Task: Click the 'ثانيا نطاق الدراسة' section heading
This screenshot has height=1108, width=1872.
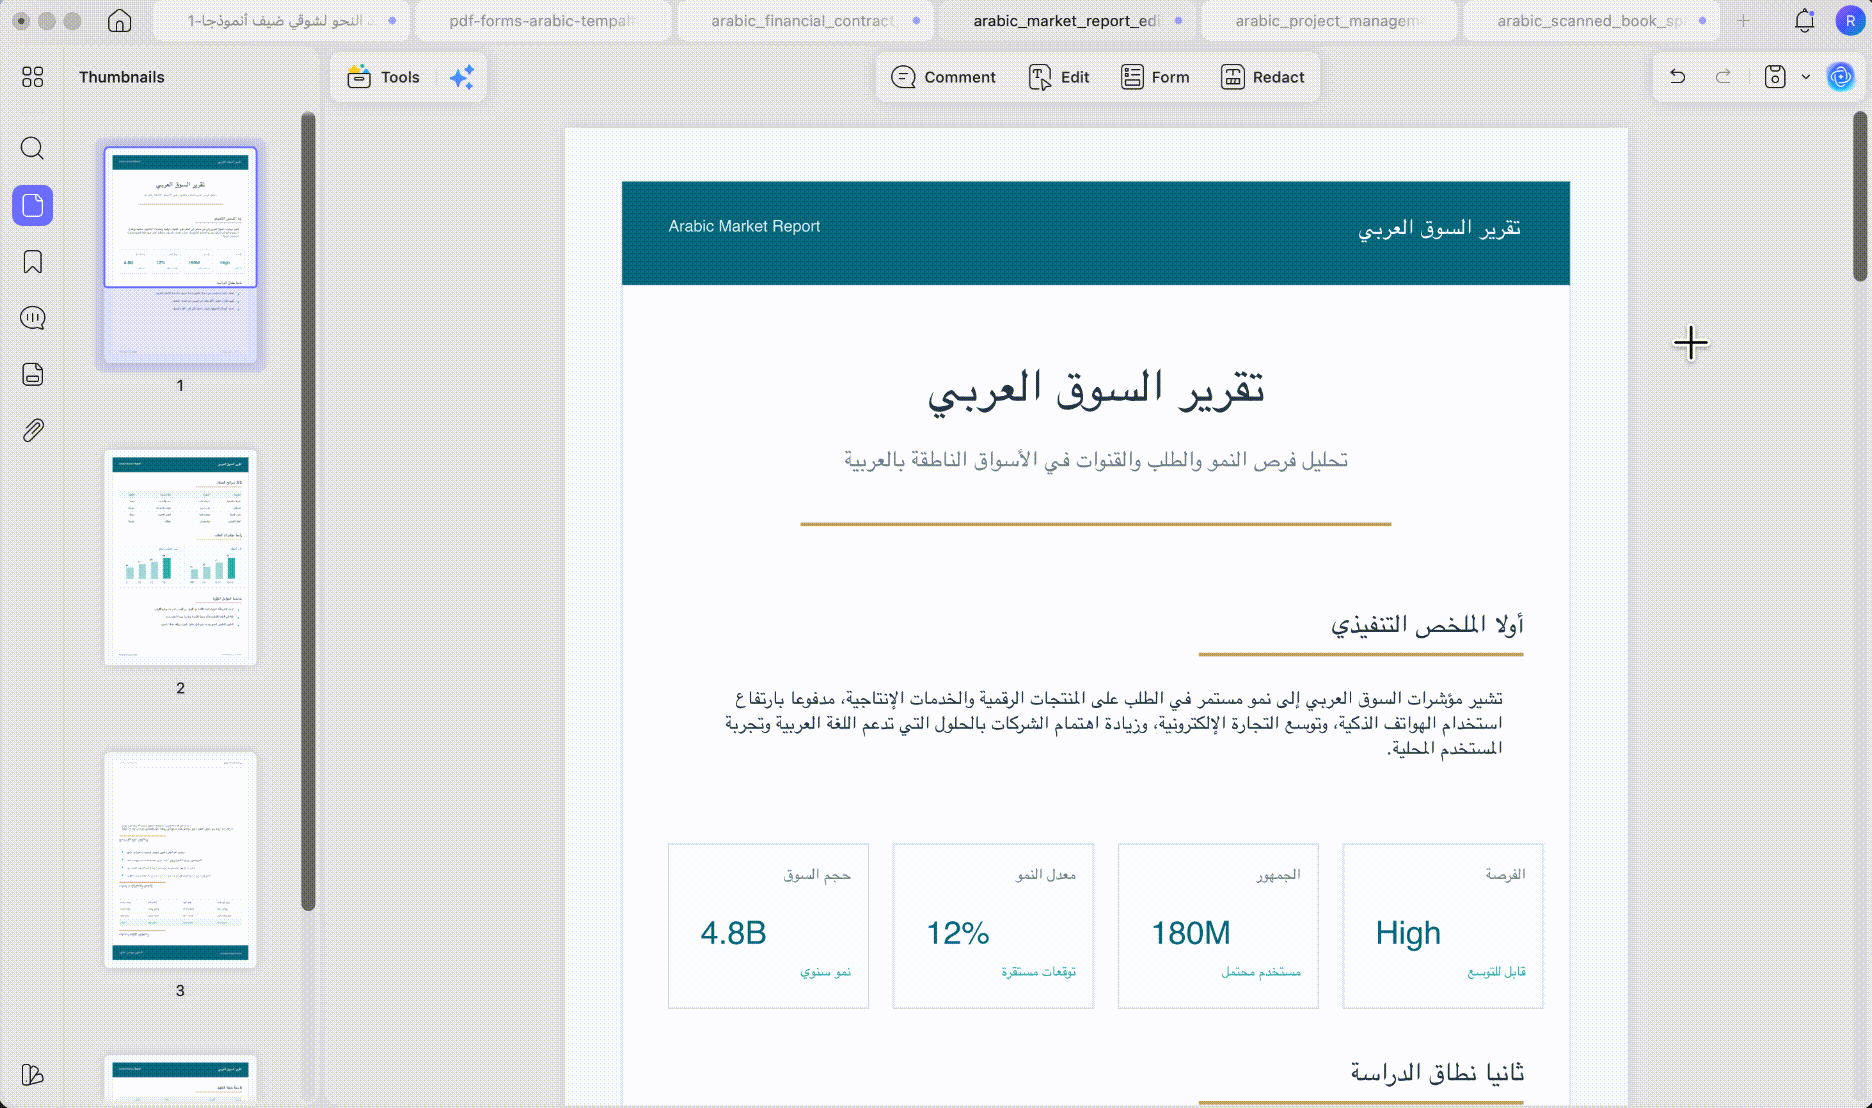Action: (1437, 1073)
